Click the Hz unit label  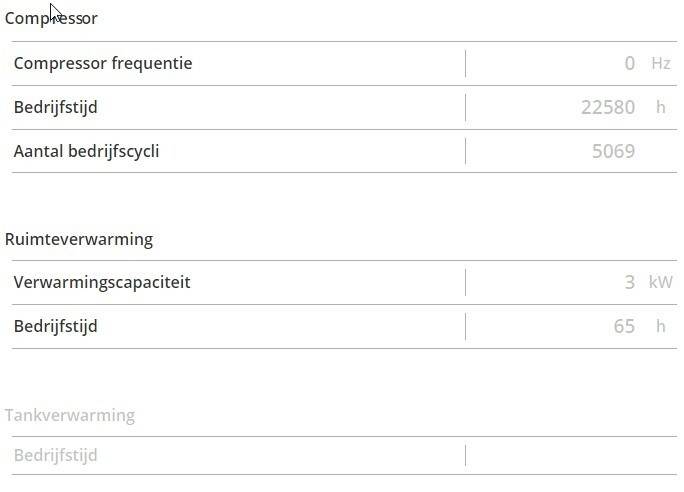point(660,64)
